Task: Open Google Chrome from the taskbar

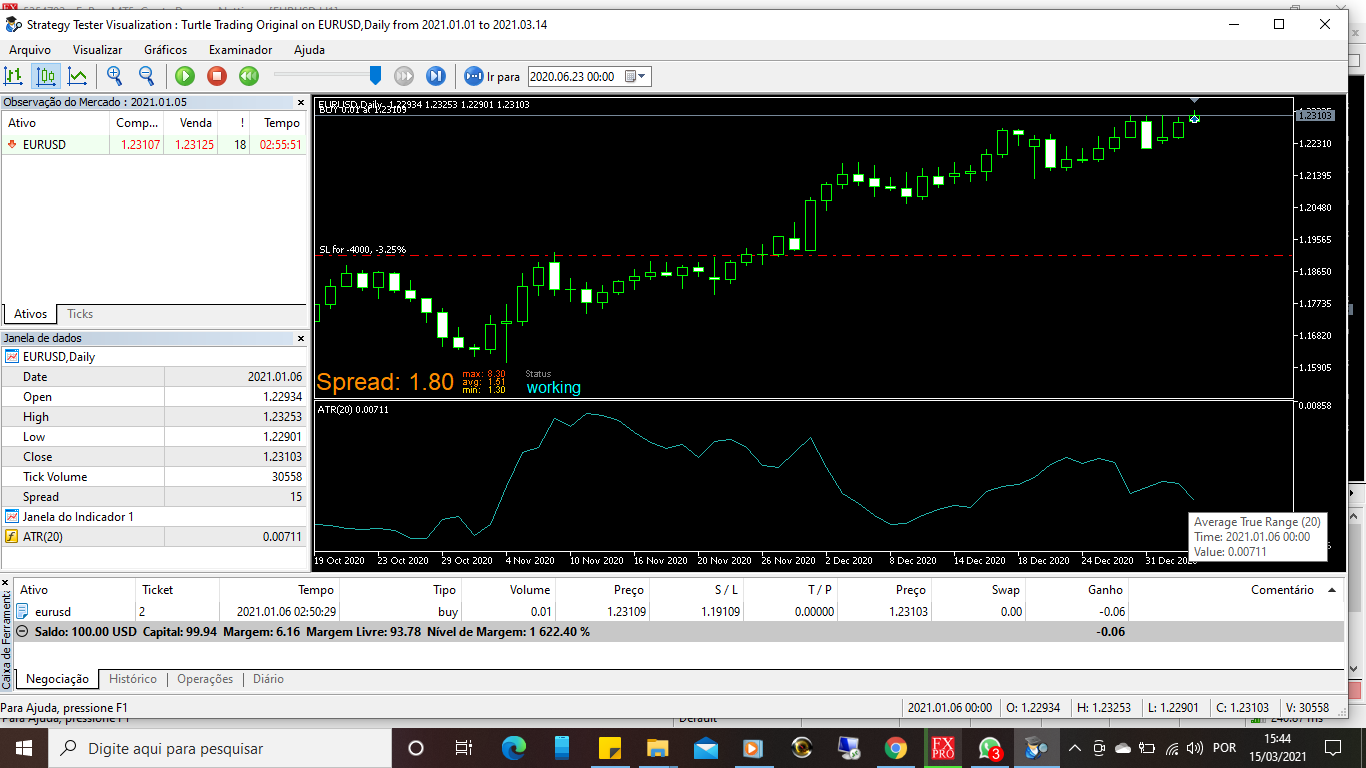Action: [896, 748]
